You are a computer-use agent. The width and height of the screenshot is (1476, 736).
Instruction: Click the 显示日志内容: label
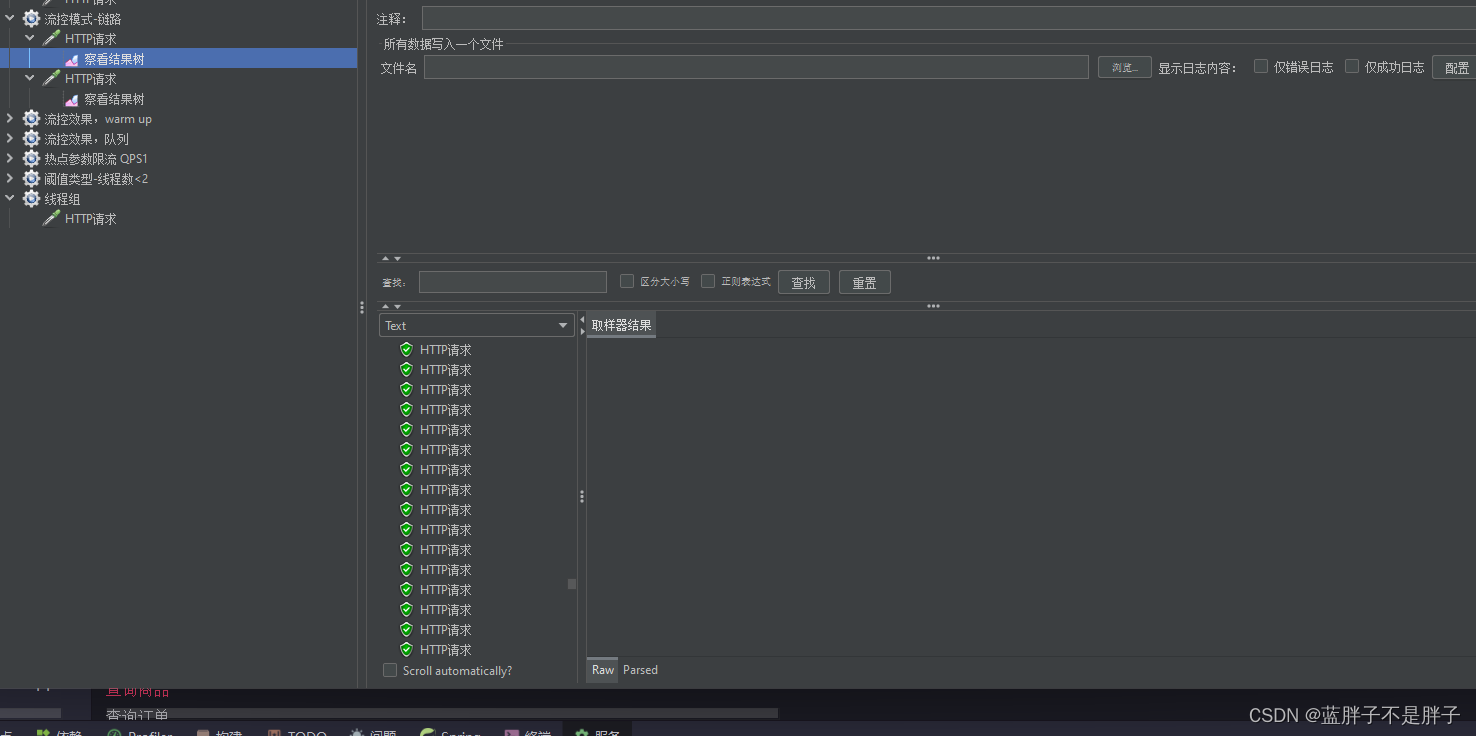[x=1197, y=67]
